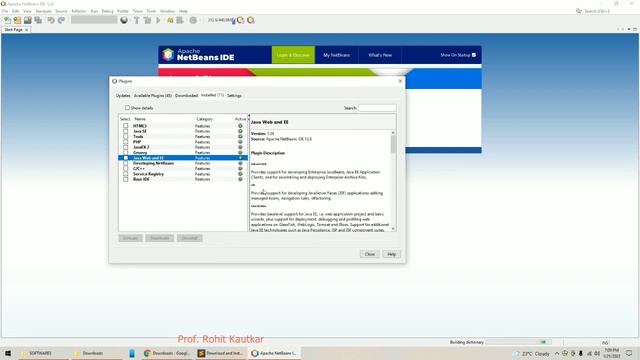640x360 pixels.
Task: Click the Building dictionary progress bar
Action: tap(518, 342)
